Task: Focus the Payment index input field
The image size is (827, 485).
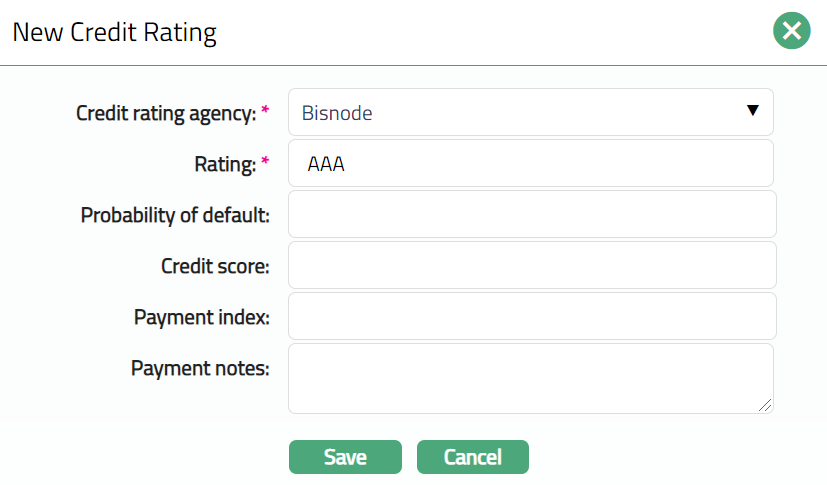Action: pos(530,317)
